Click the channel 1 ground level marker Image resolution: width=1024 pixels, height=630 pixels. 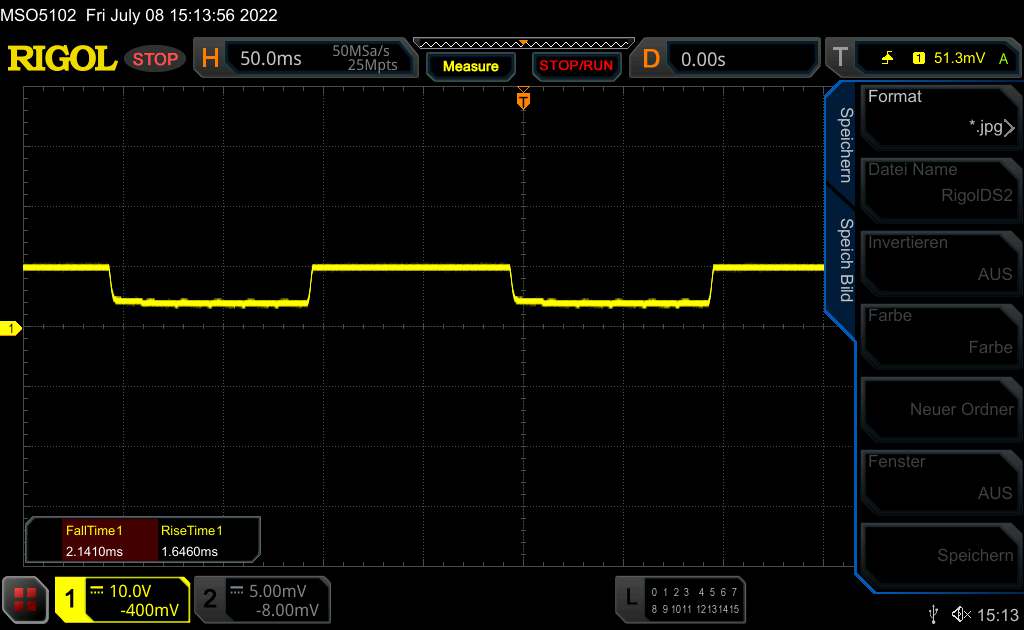10,328
